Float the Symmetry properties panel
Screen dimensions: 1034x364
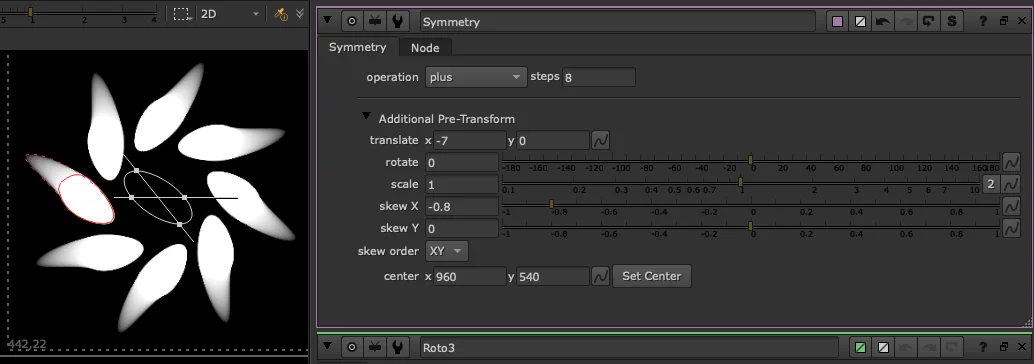[x=1004, y=21]
